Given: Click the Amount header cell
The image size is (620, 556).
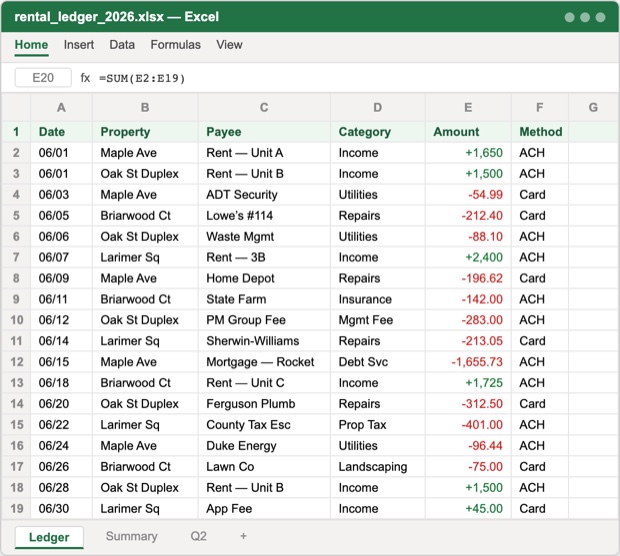Looking at the screenshot, I should click(x=468, y=132).
